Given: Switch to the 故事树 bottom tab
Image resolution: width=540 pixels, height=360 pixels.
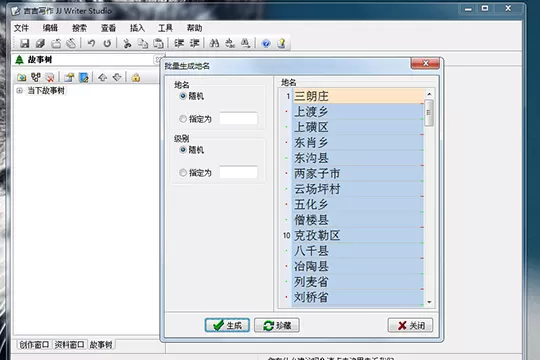Looking at the screenshot, I should coord(101,344).
